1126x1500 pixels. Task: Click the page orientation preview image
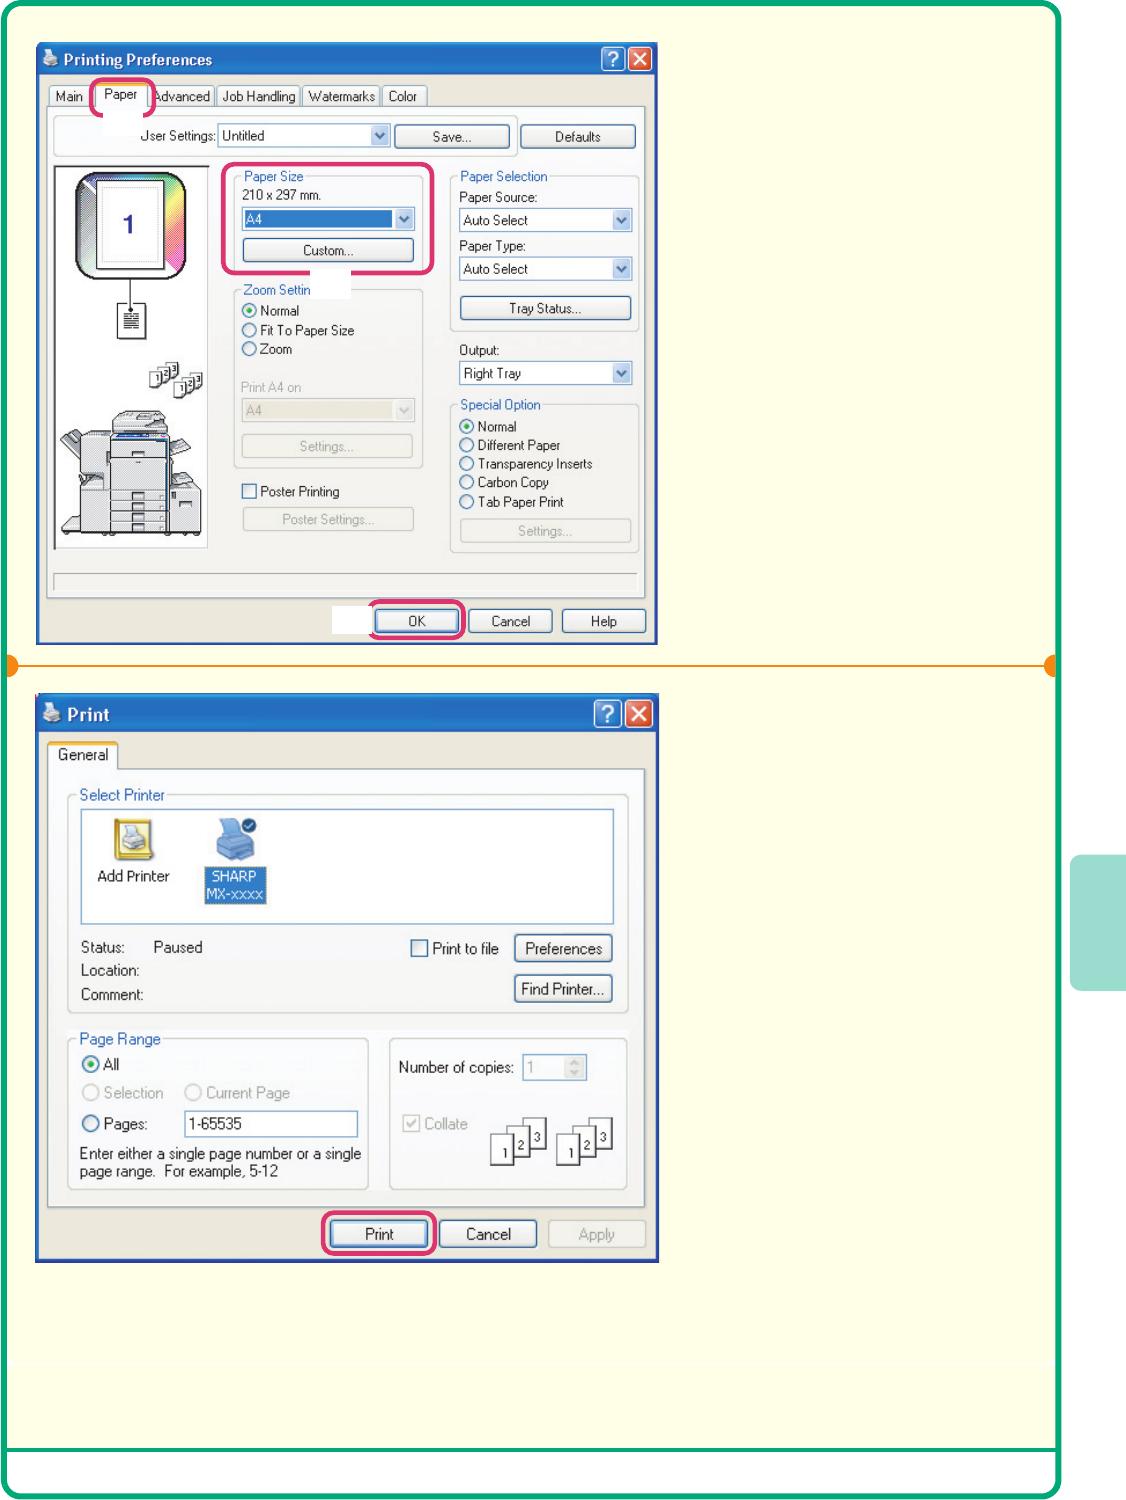click(130, 225)
